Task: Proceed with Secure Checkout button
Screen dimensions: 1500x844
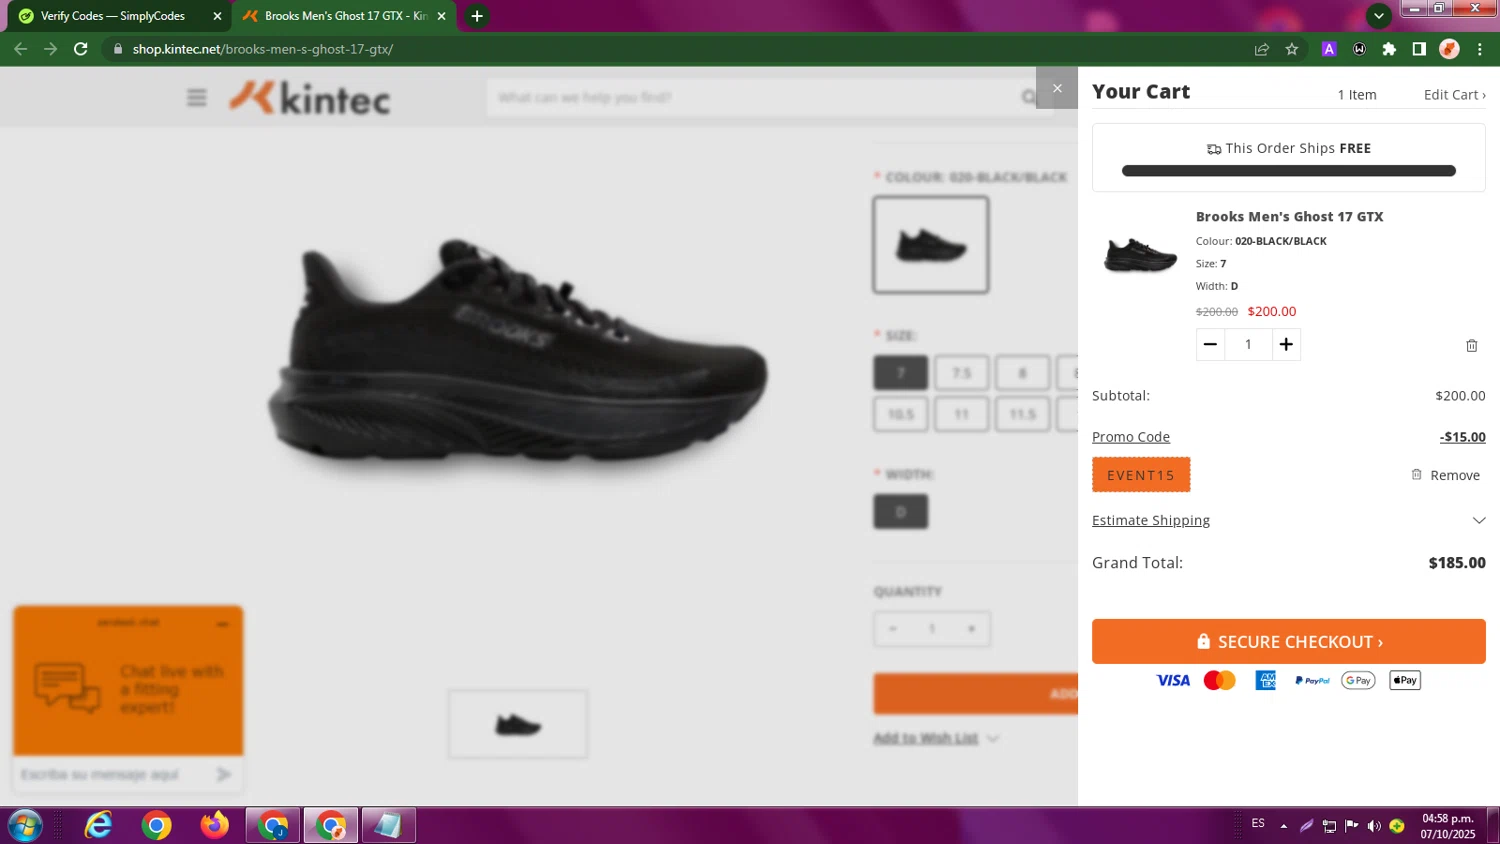Action: click(1288, 641)
